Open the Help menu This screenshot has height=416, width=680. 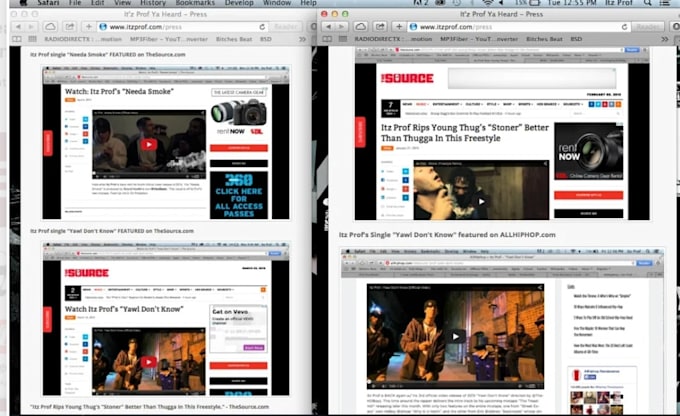coord(308,3)
